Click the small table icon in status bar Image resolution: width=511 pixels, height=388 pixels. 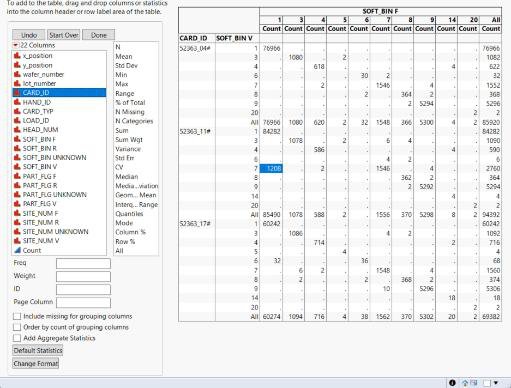pyautogui.click(x=473, y=383)
